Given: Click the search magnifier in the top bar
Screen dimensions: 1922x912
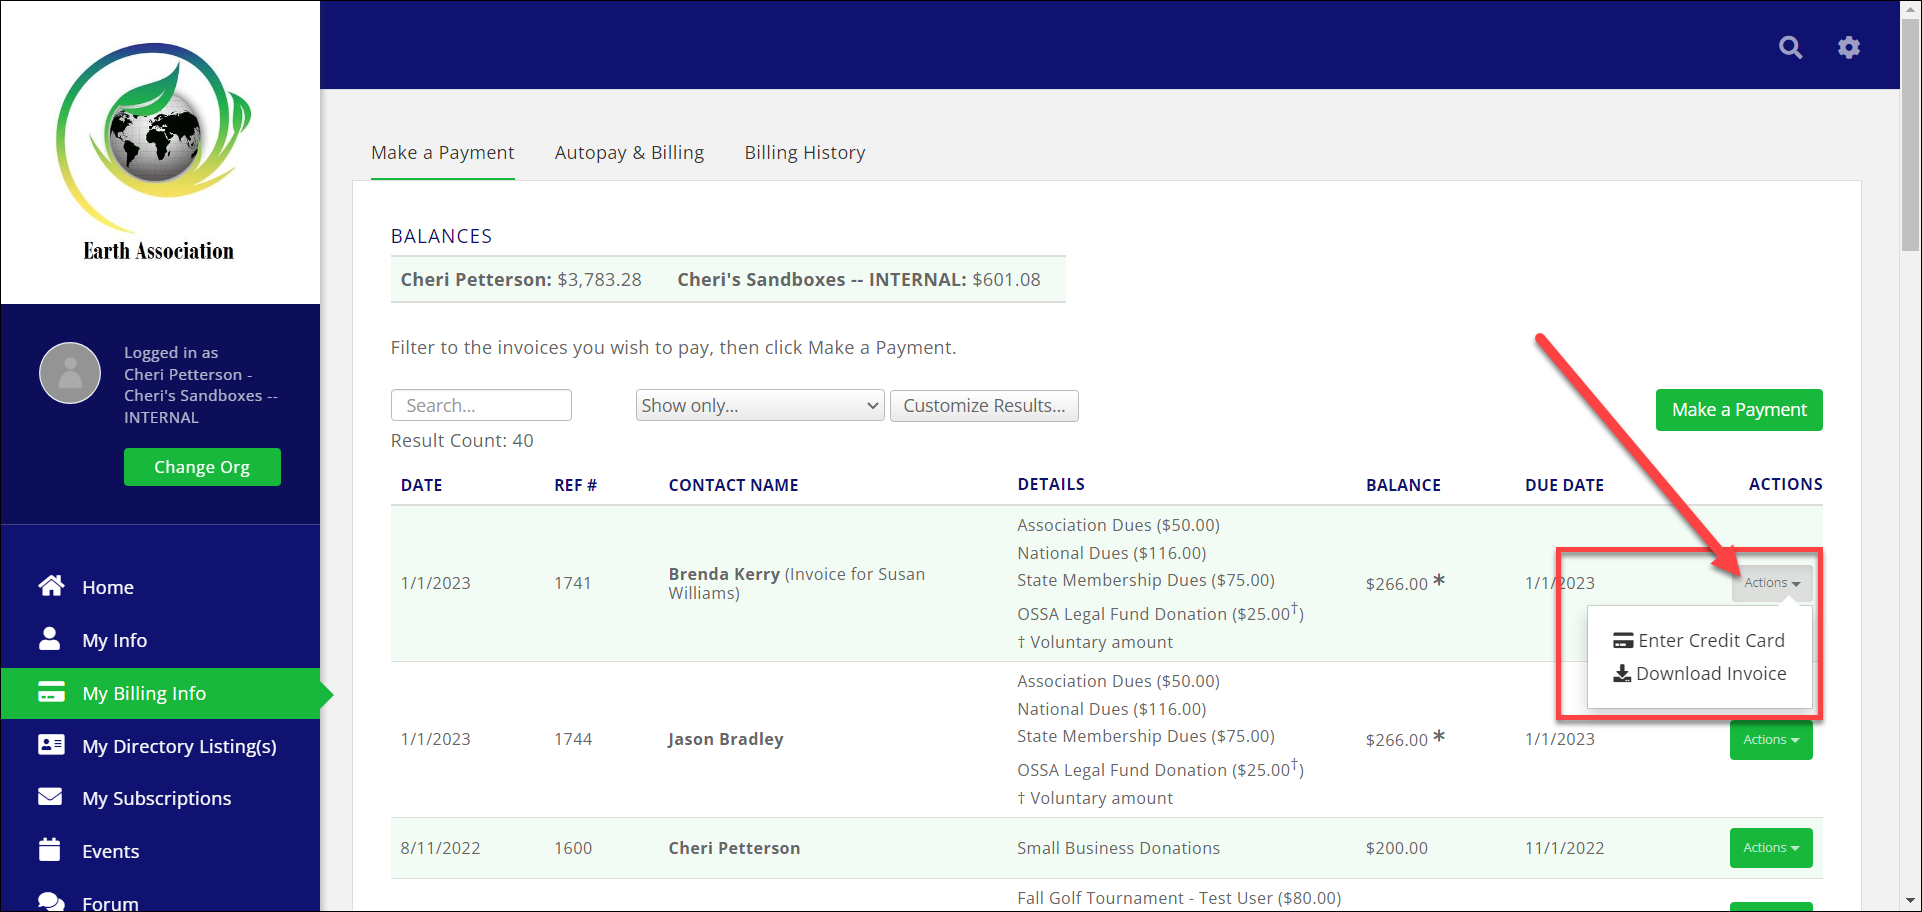Looking at the screenshot, I should tap(1790, 47).
